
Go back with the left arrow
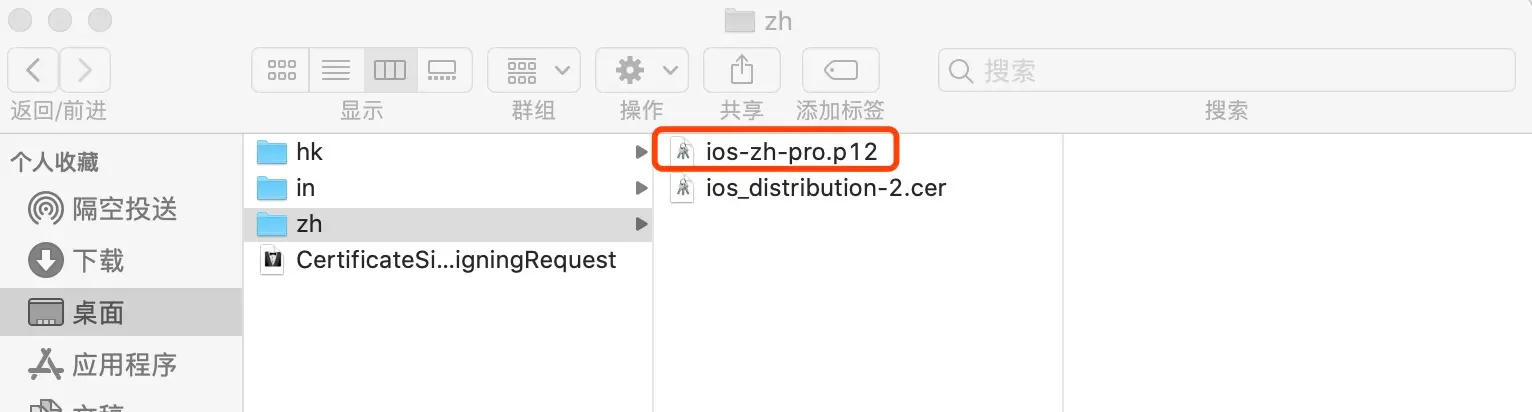(33, 70)
